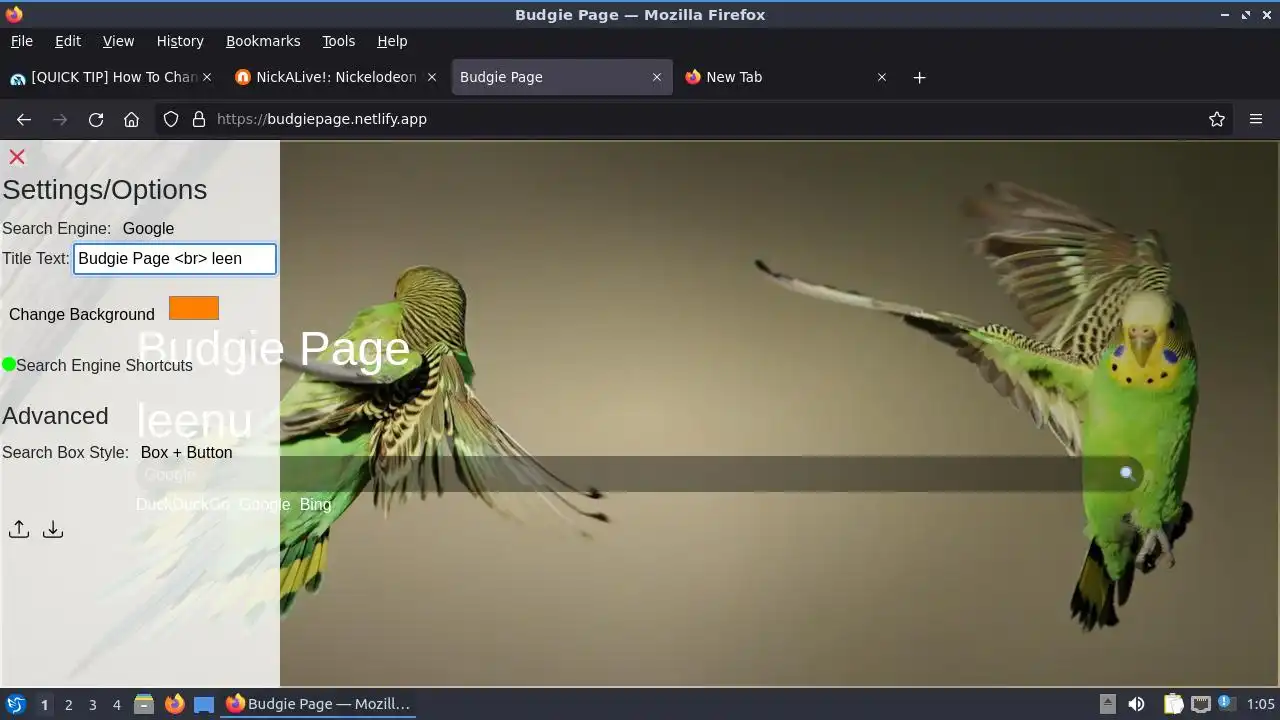Click the Google search shortcut link

pyautogui.click(x=264, y=504)
